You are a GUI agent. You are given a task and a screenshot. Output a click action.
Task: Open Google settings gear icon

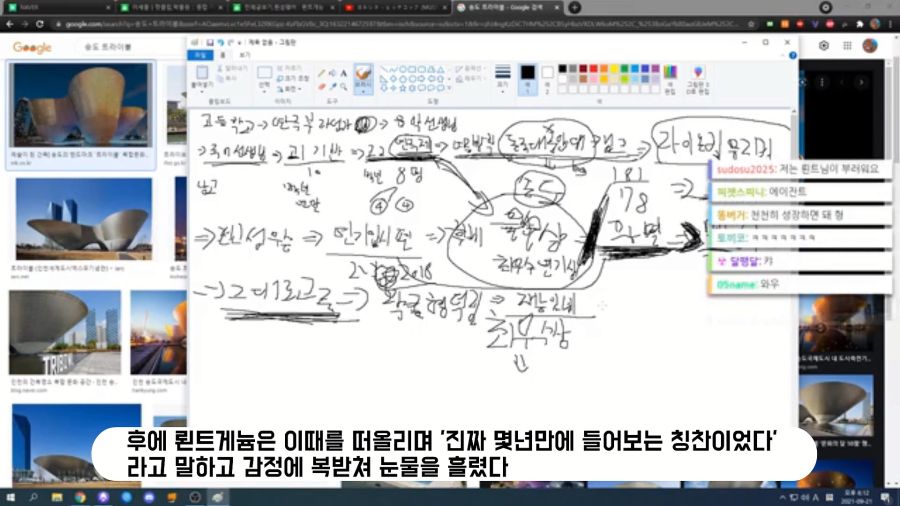824,46
